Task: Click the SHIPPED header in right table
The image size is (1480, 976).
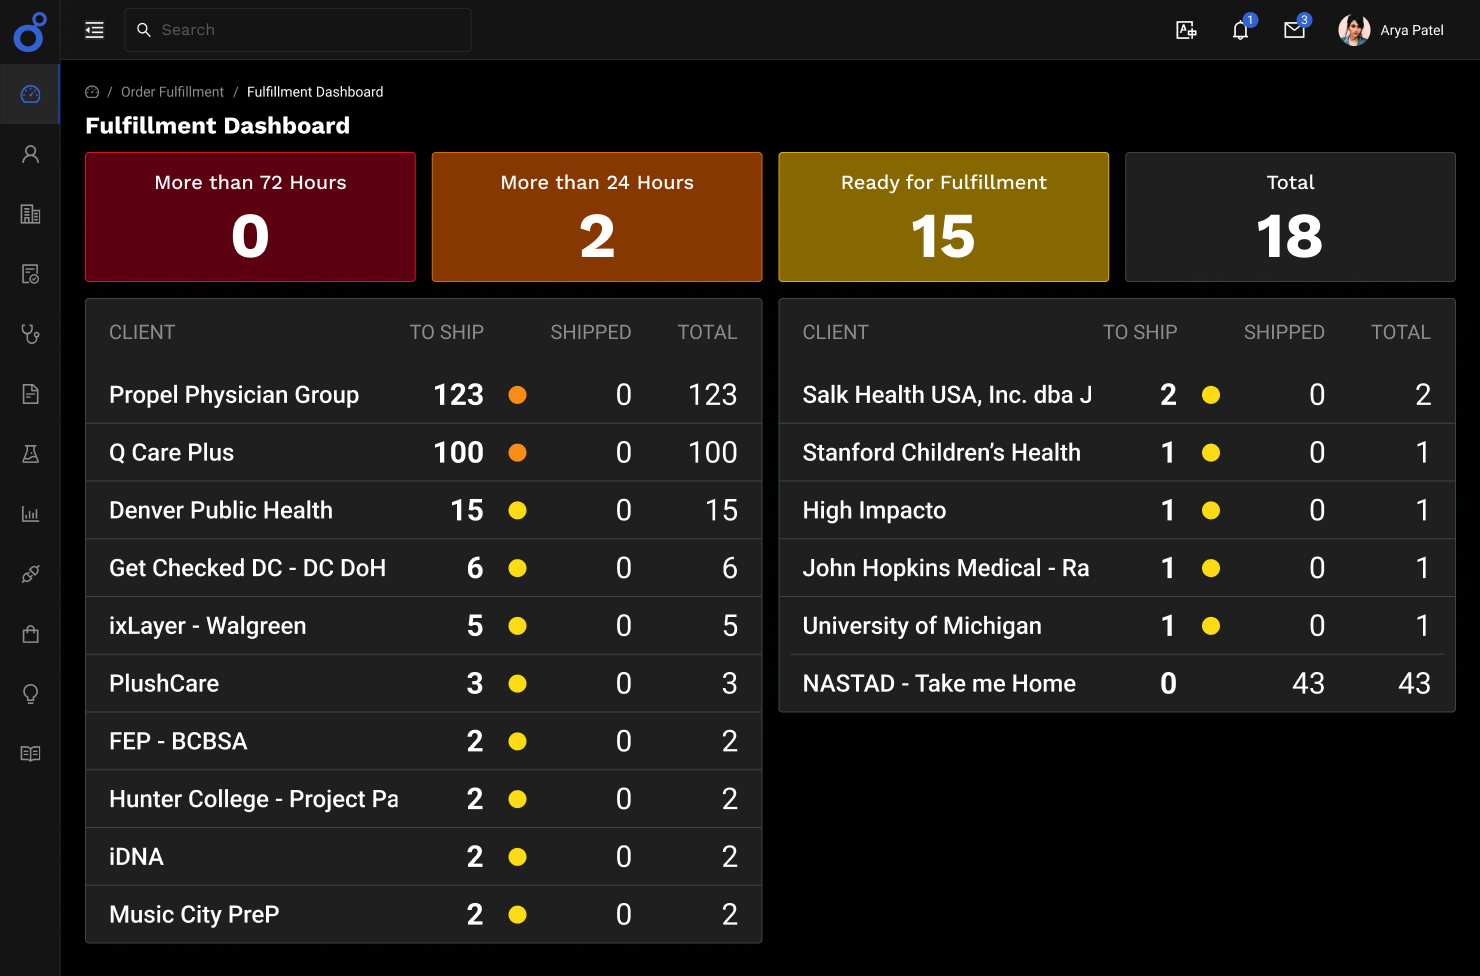Action: [x=1284, y=332]
